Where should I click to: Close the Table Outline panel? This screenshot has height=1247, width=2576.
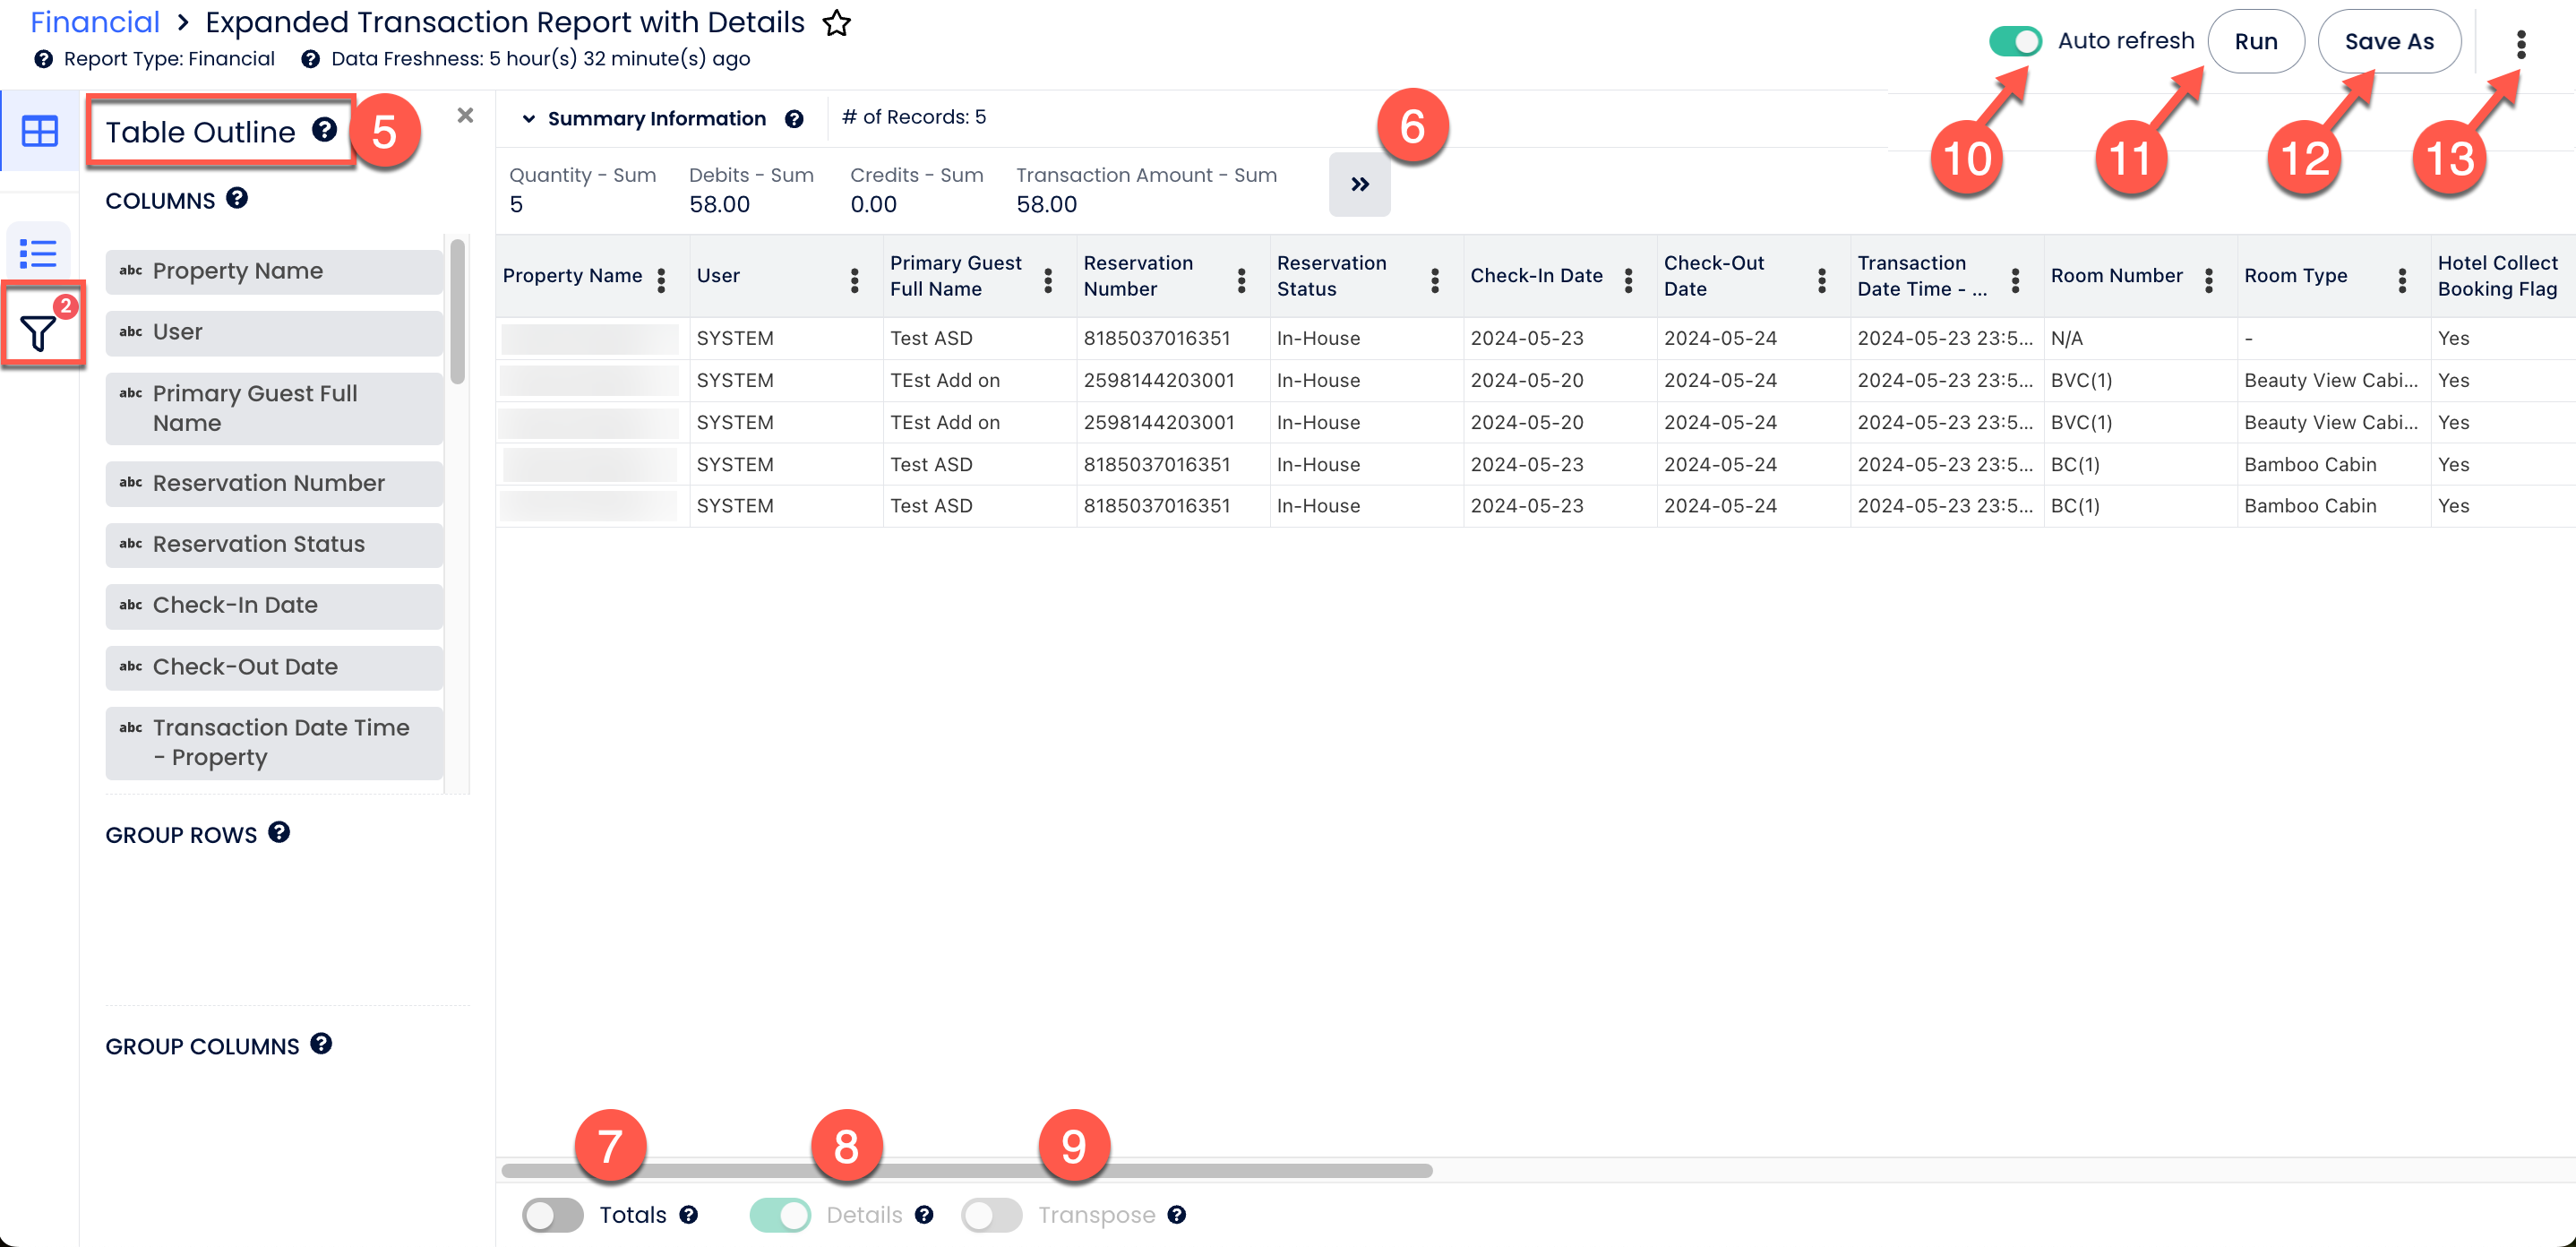click(465, 115)
